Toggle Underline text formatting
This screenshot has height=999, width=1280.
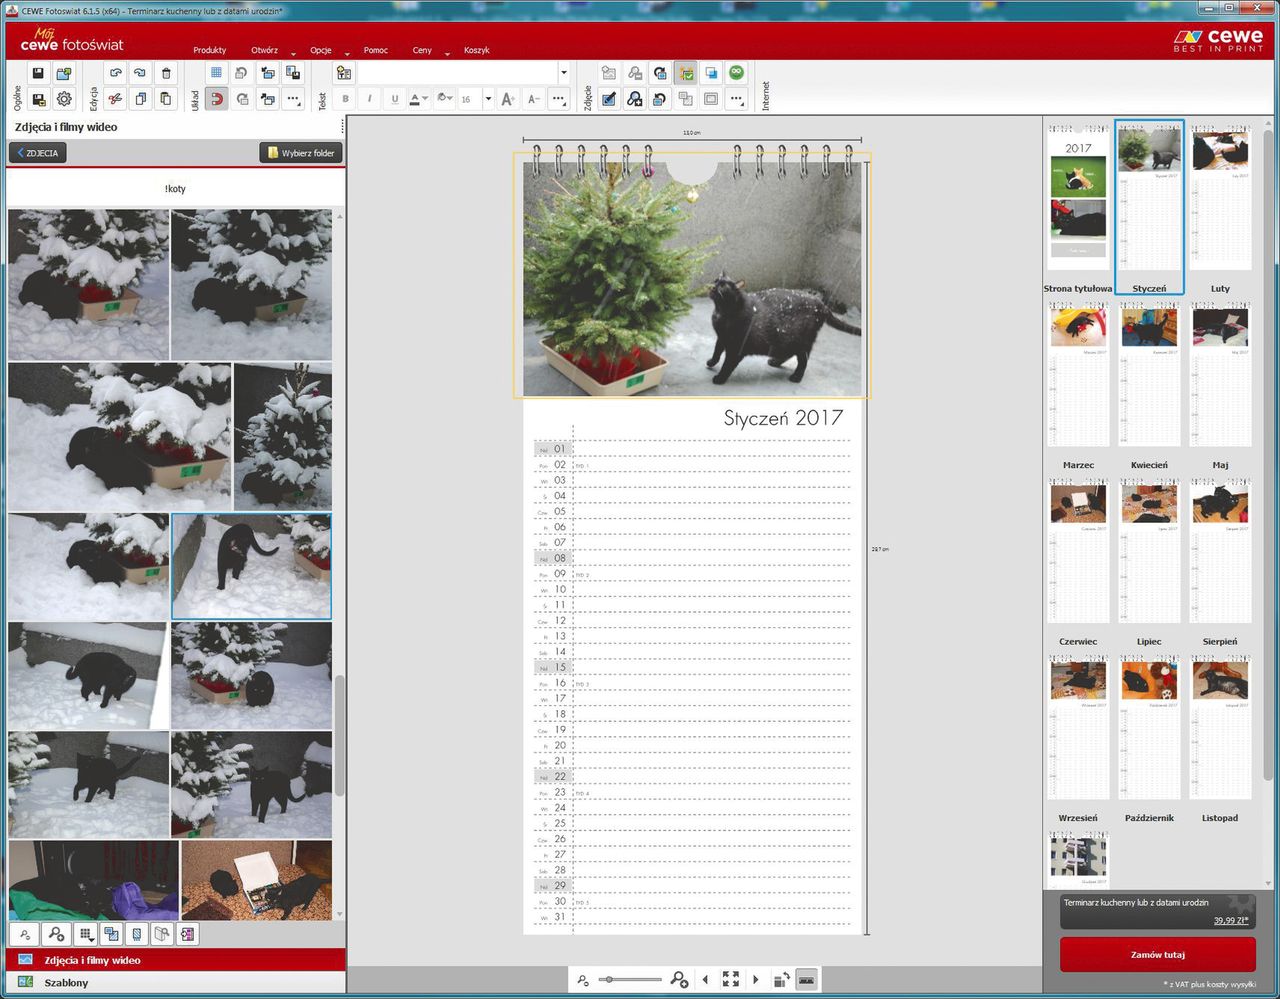coord(395,99)
